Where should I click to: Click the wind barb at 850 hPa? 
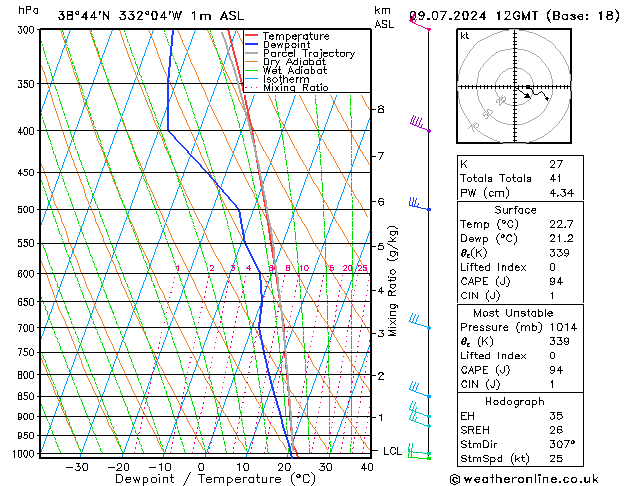[x=420, y=390]
